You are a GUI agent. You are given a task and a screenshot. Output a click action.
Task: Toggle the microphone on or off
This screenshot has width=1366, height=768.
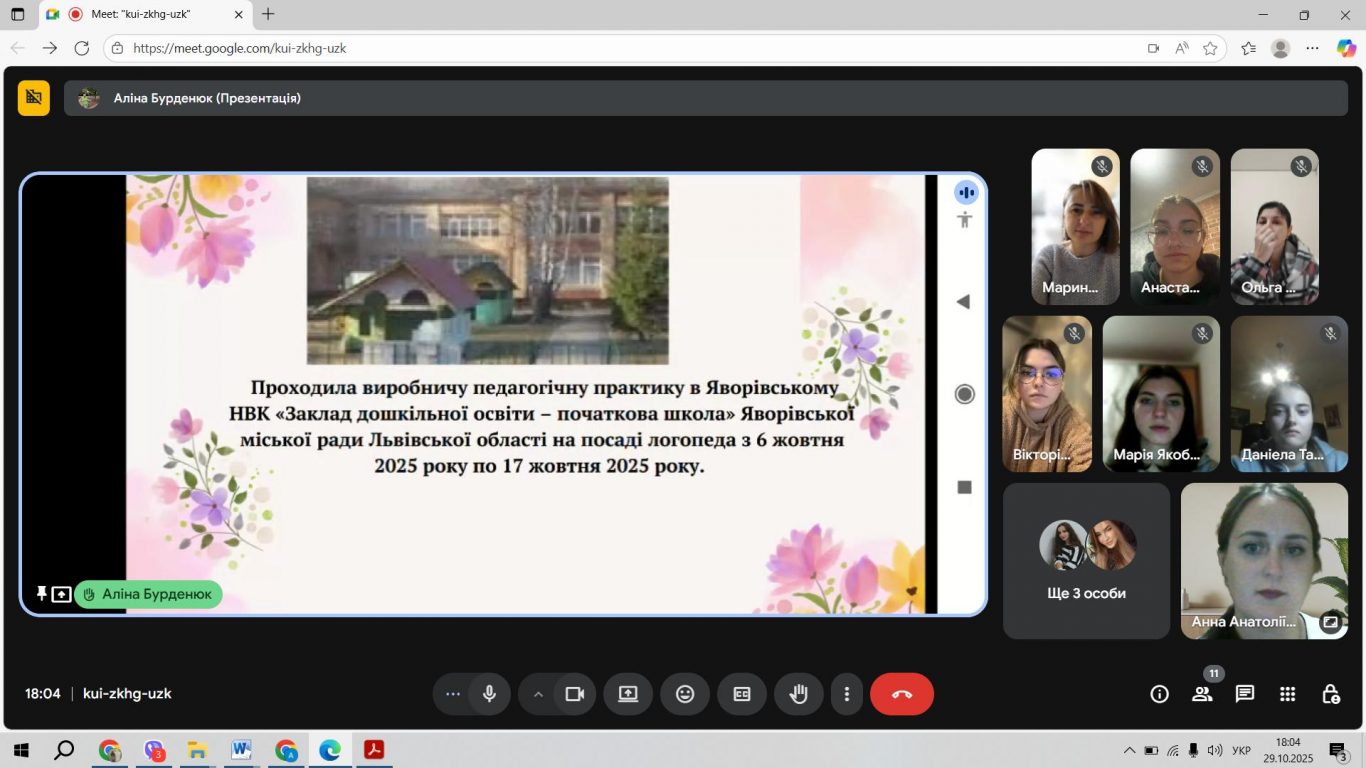coord(490,694)
